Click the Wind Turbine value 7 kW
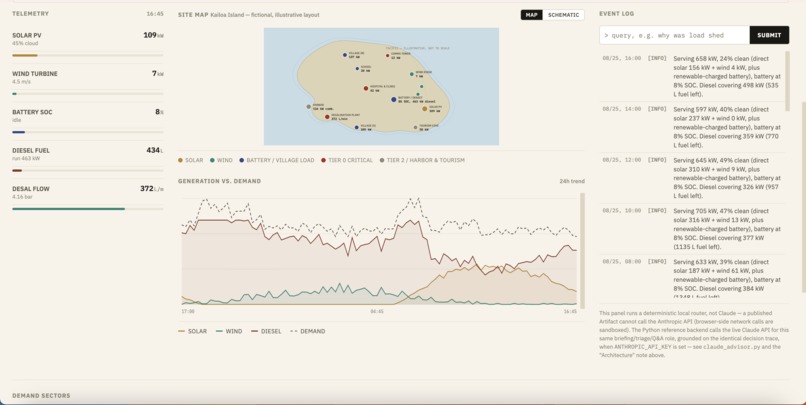Image resolution: width=806 pixels, height=405 pixels. pyautogui.click(x=158, y=73)
